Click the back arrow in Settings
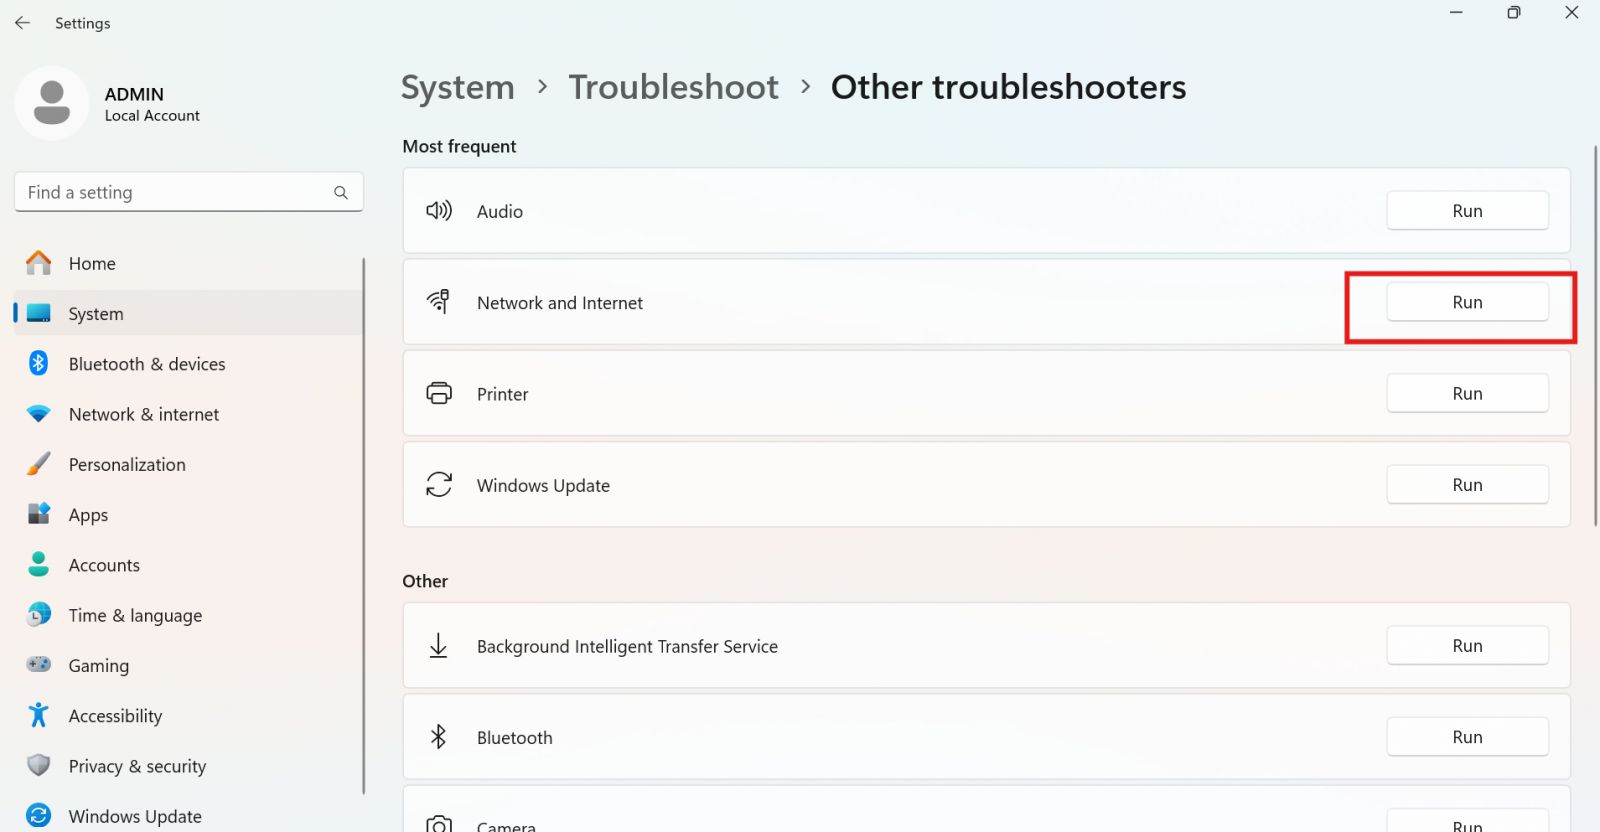This screenshot has width=1600, height=832. click(x=22, y=22)
